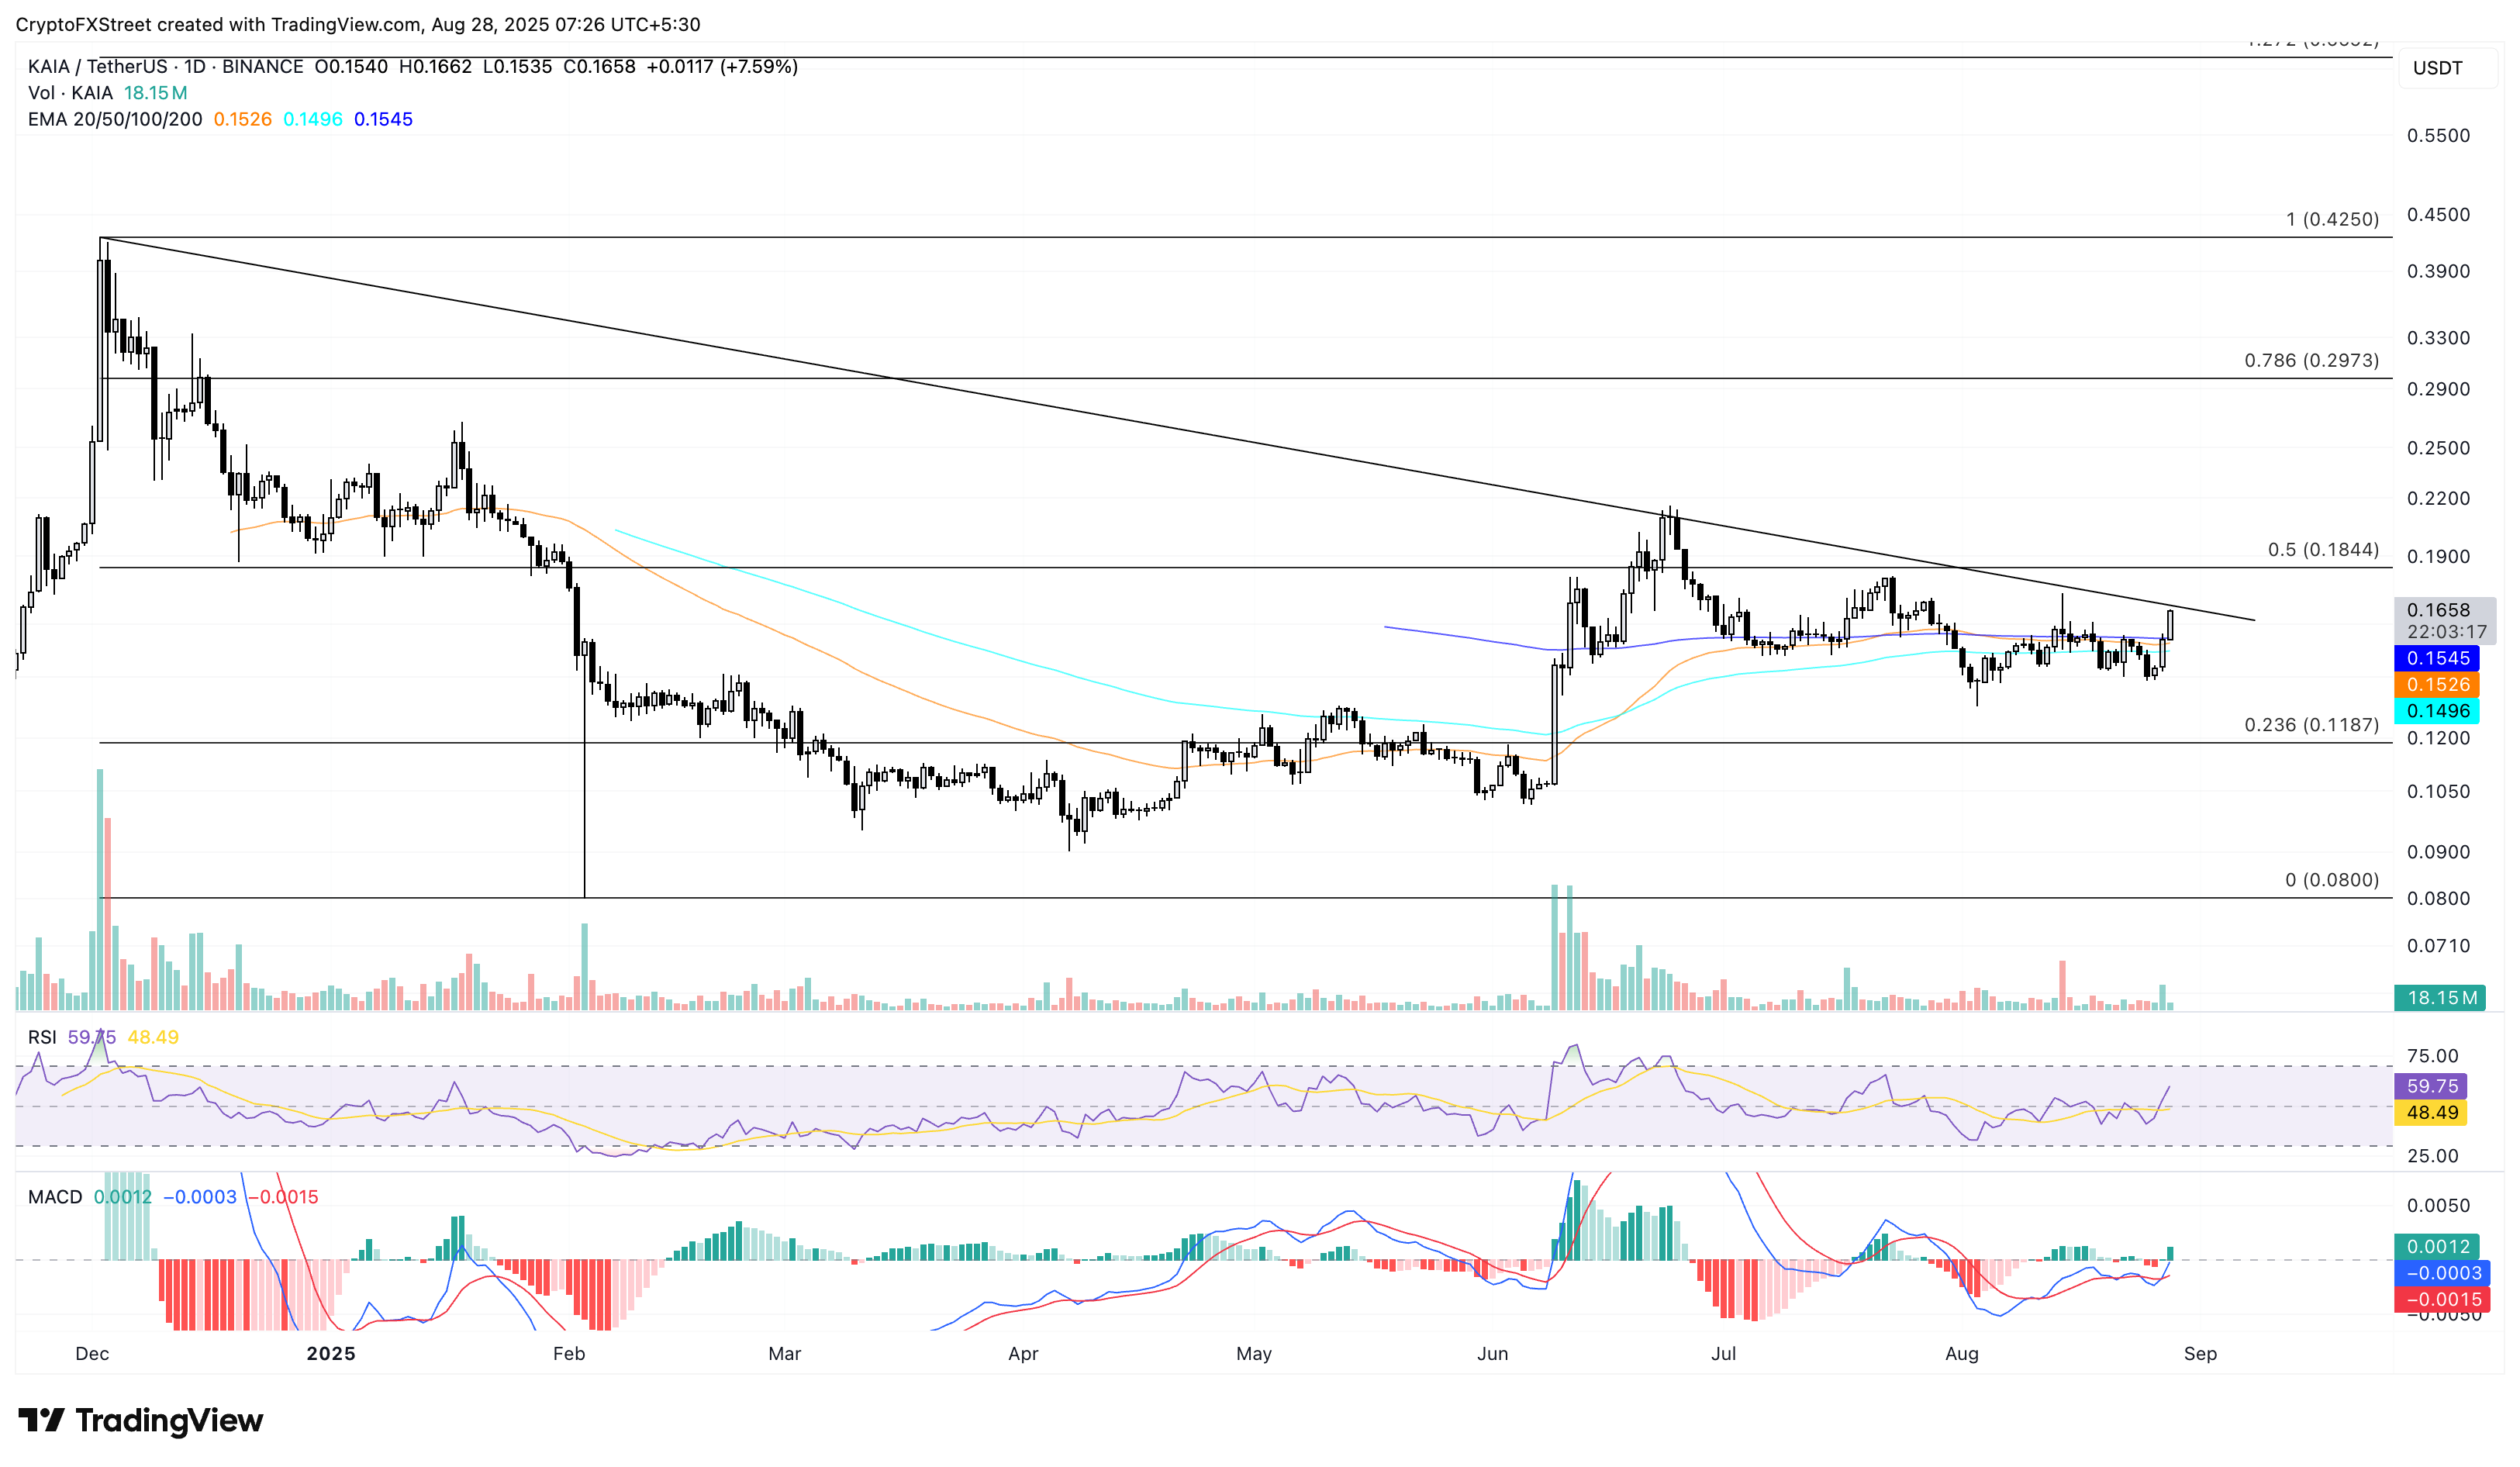Select the RSI indicator legend
The image size is (2520, 1467).
tap(42, 1037)
